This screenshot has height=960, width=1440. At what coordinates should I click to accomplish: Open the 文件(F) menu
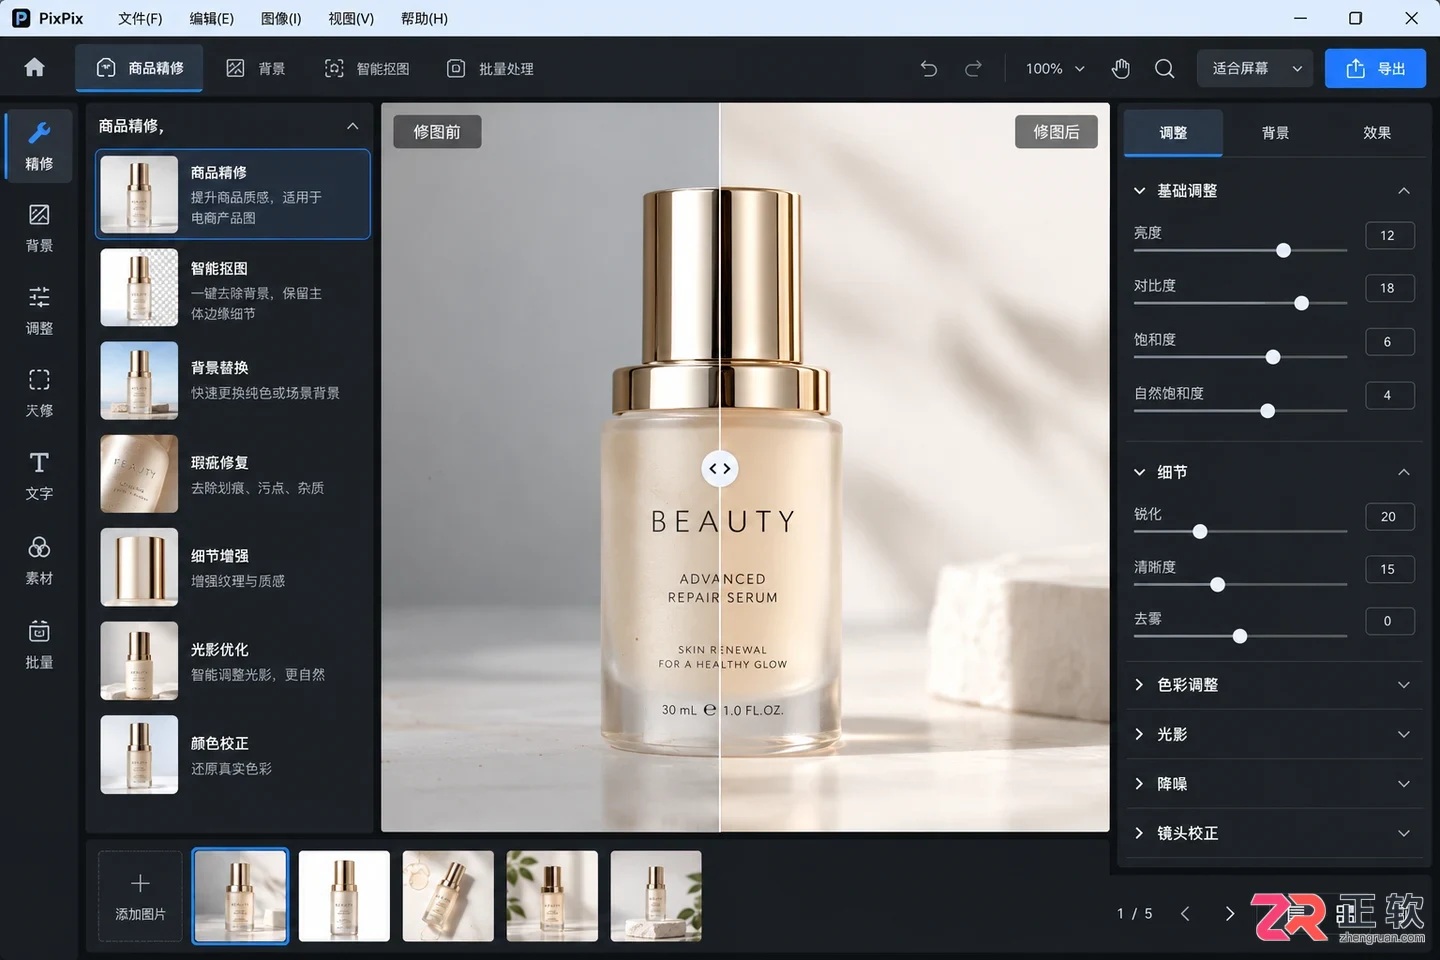coord(140,18)
